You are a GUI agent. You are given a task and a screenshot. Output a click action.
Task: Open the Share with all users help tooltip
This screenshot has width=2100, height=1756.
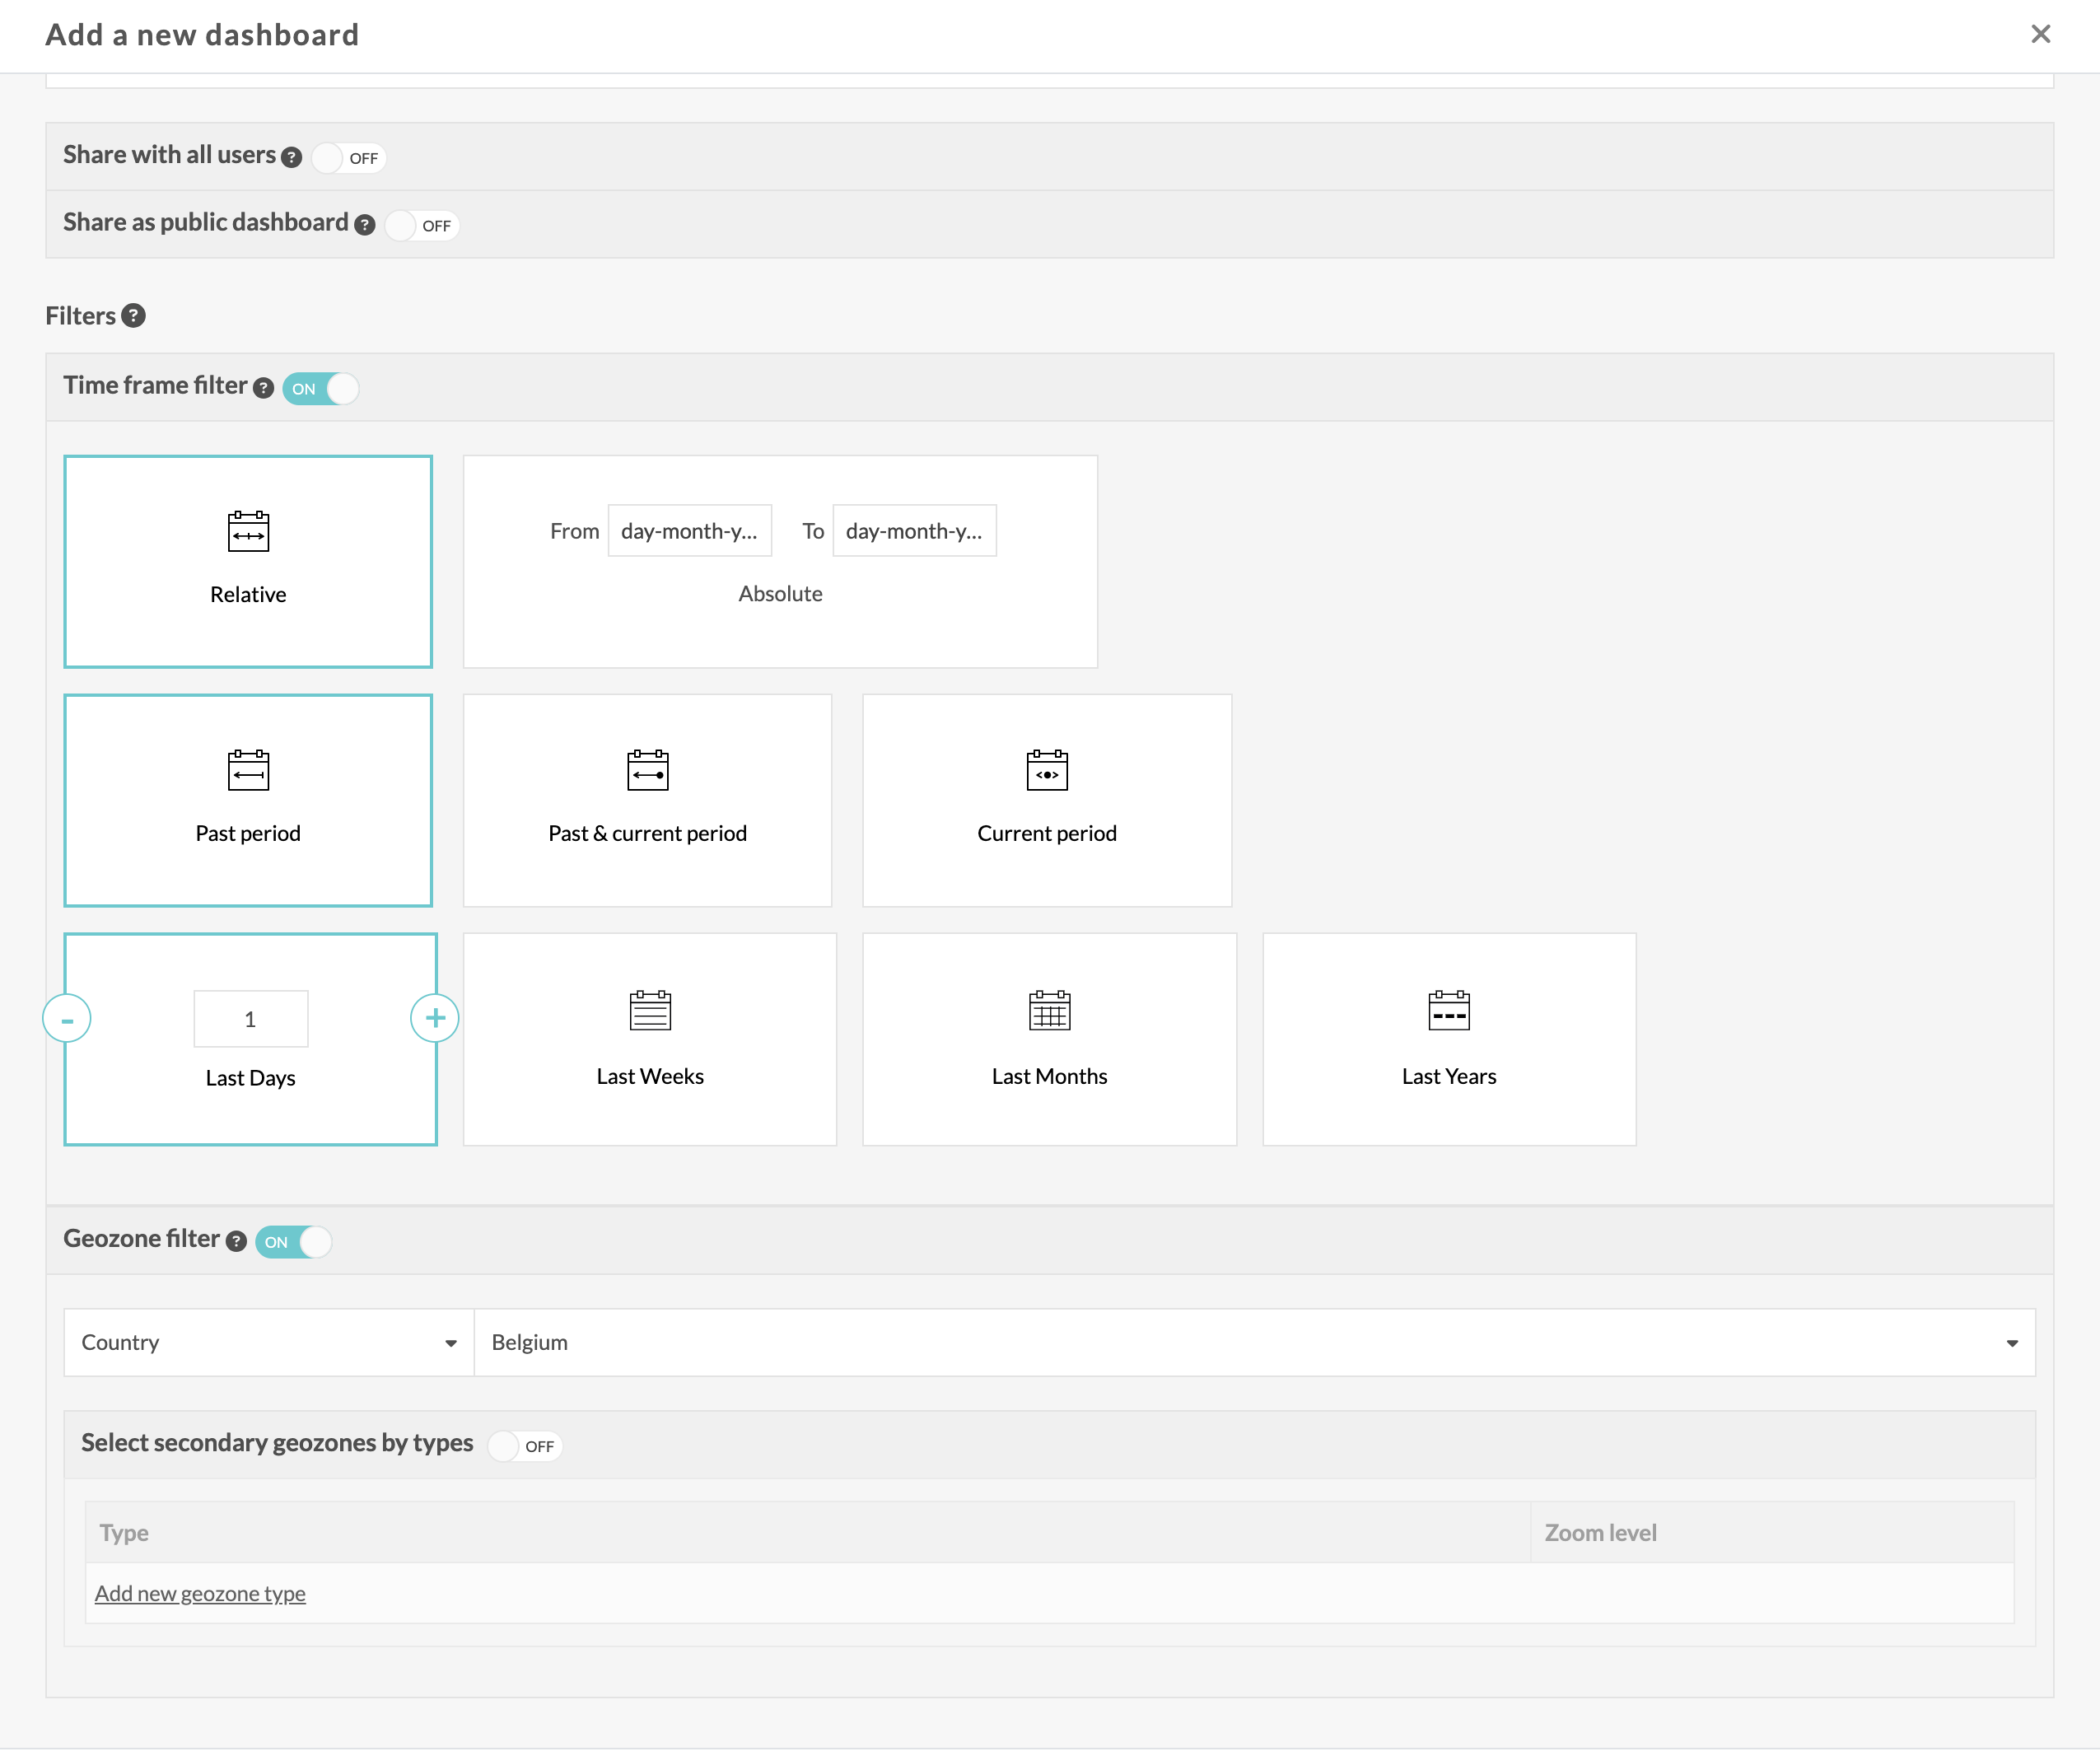pyautogui.click(x=291, y=157)
